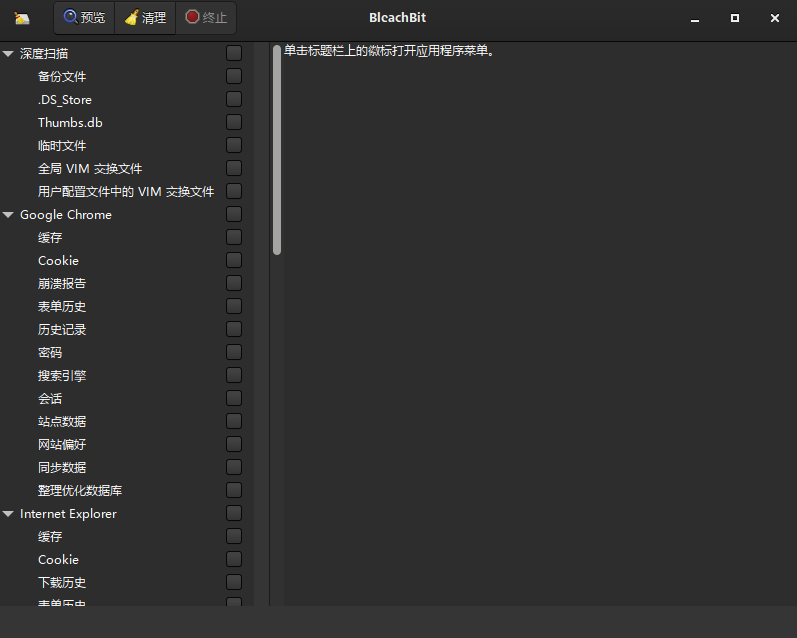Select the Internet Explorer tree label
The height and width of the screenshot is (638, 797).
68,513
